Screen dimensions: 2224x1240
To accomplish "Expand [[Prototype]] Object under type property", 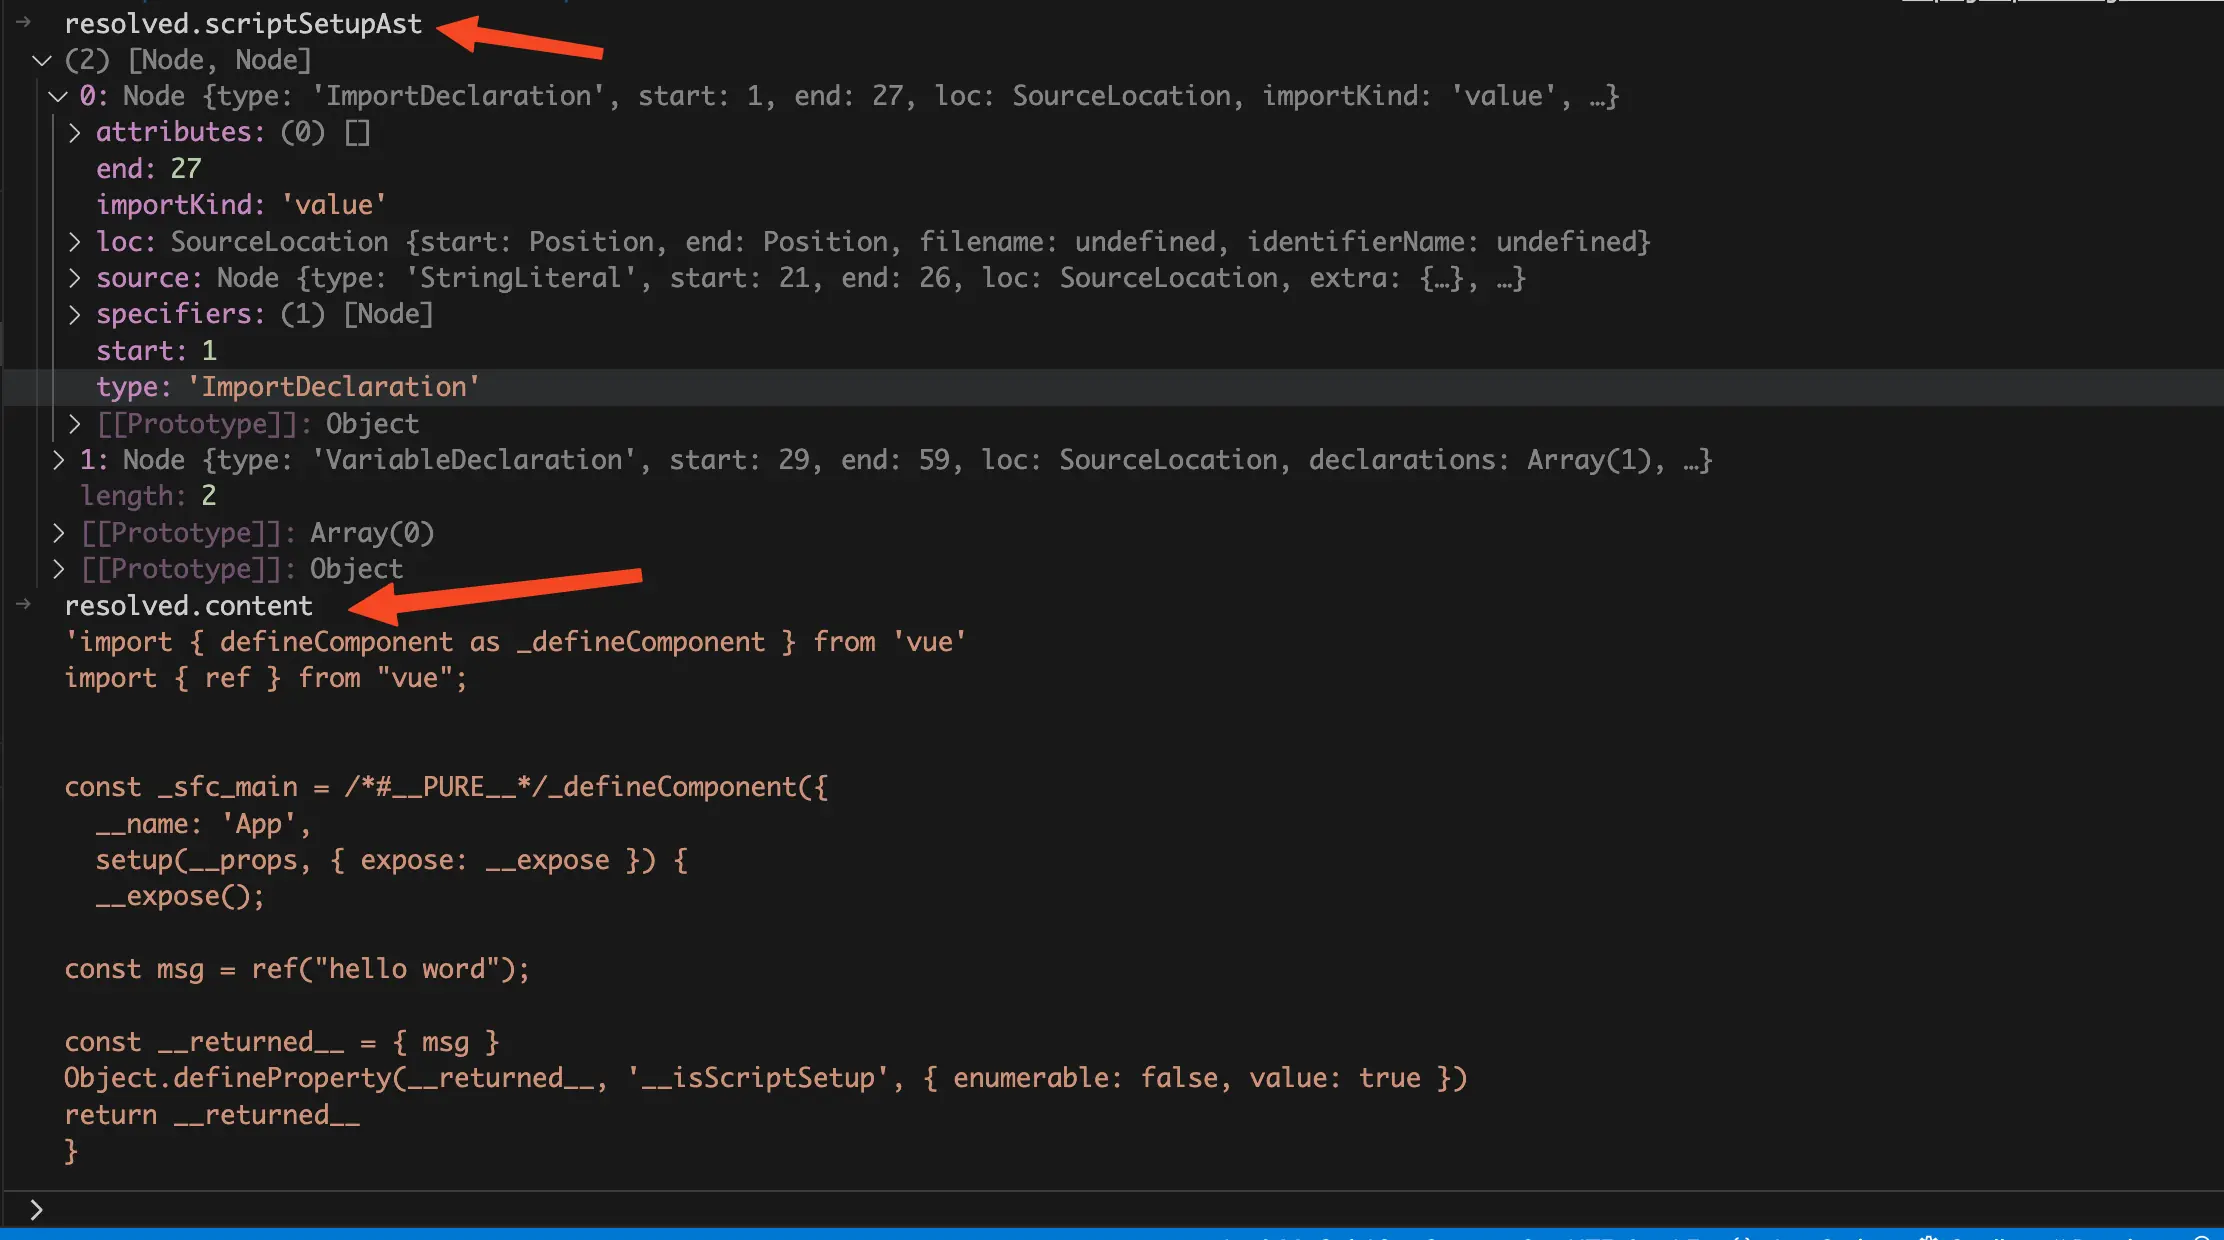I will click(74, 424).
